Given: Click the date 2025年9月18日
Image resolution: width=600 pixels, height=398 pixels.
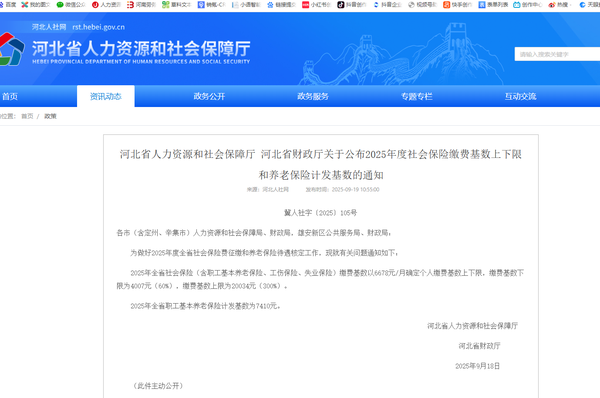Looking at the screenshot, I should pos(478,366).
